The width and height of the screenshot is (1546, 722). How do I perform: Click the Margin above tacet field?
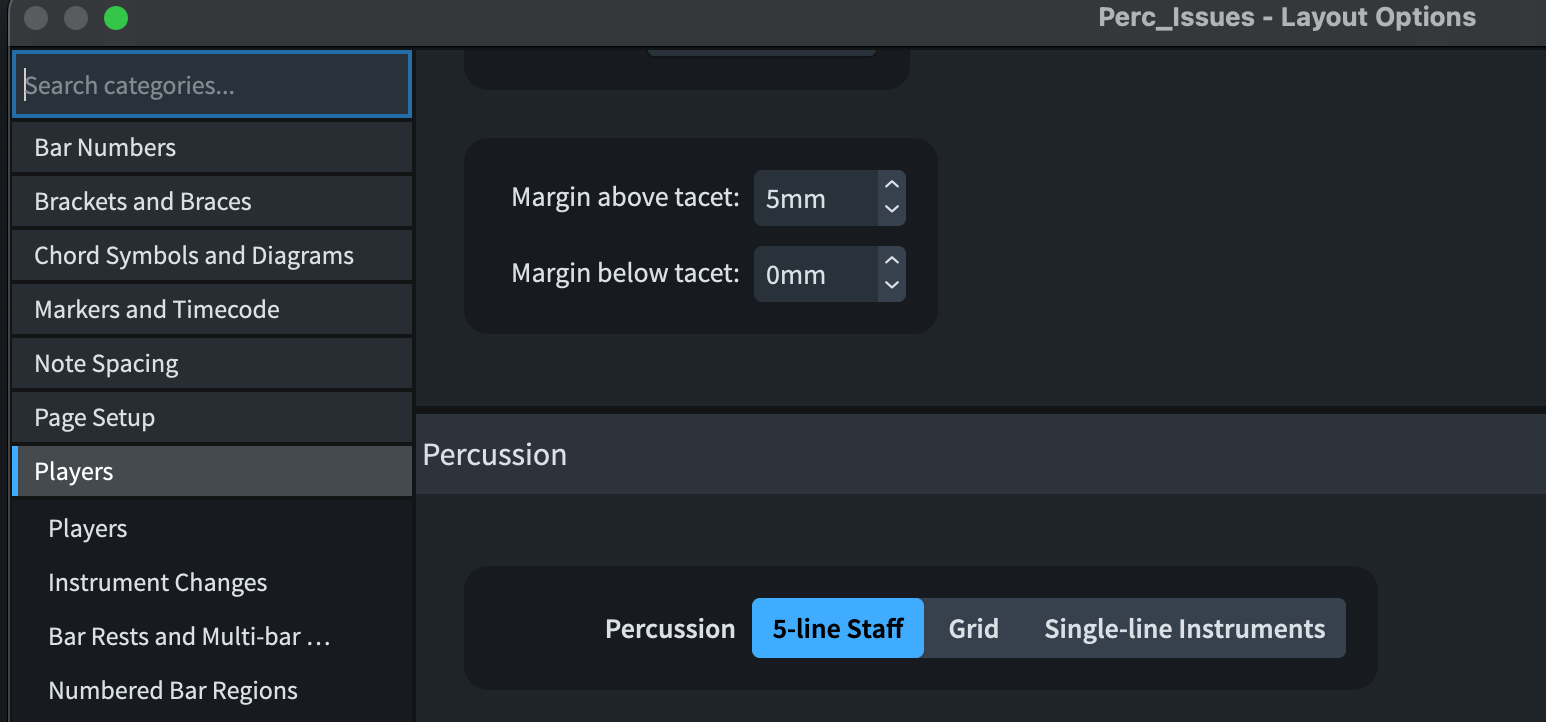(x=815, y=198)
